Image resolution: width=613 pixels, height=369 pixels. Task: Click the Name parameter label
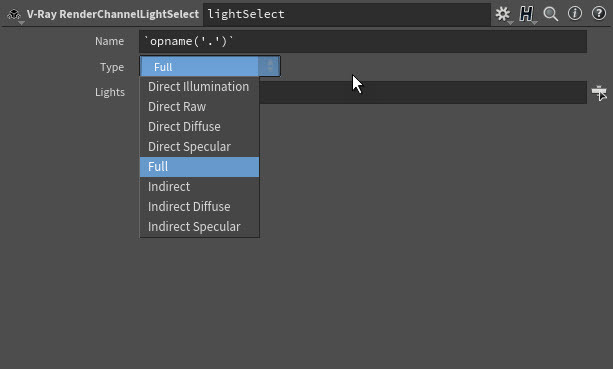[109, 41]
